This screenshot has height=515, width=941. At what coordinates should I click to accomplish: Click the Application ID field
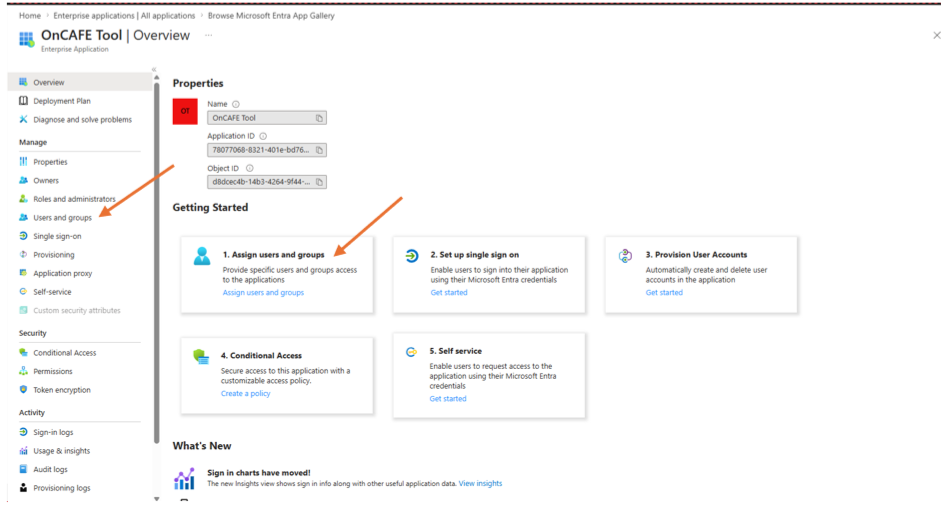(267, 150)
